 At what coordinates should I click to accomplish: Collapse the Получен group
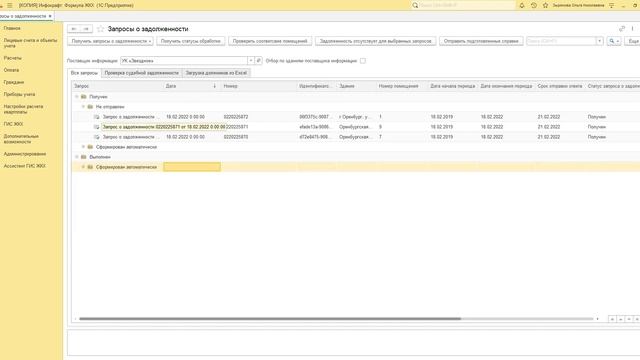click(76, 97)
